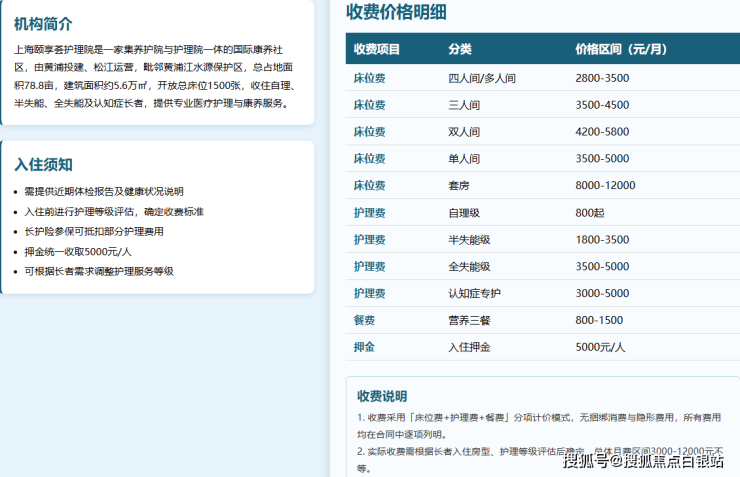
Task: Click bullet 入住前进行护理等级评估
Action: point(114,212)
